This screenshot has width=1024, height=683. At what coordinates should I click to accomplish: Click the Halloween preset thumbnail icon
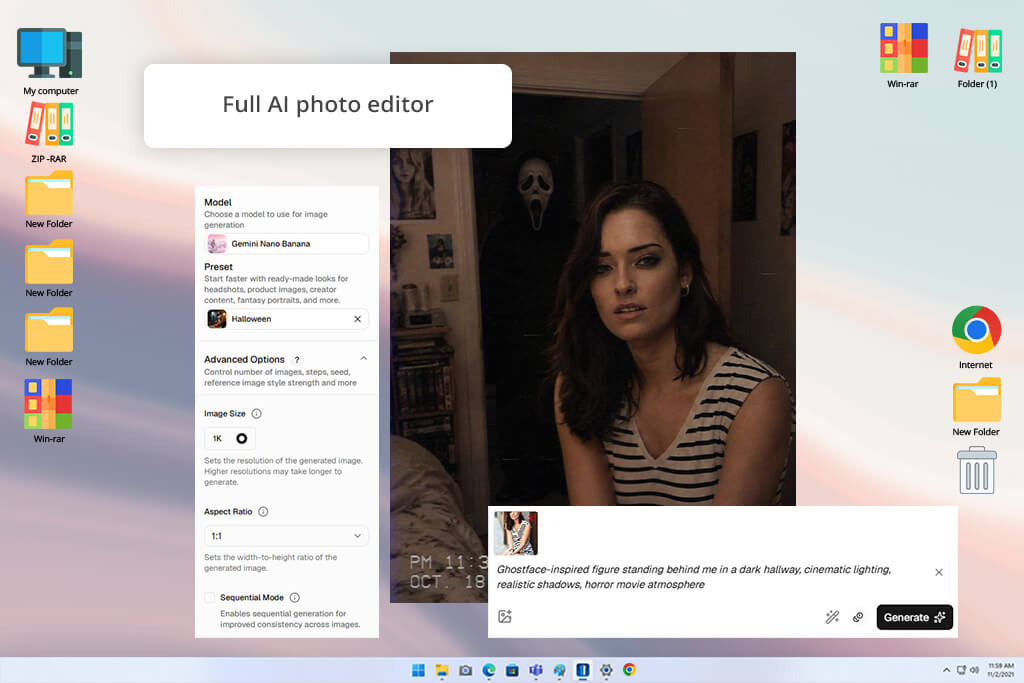[217, 319]
